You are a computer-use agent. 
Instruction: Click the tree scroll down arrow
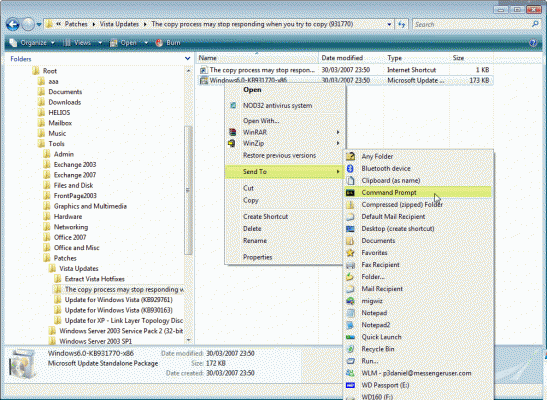pyautogui.click(x=188, y=340)
